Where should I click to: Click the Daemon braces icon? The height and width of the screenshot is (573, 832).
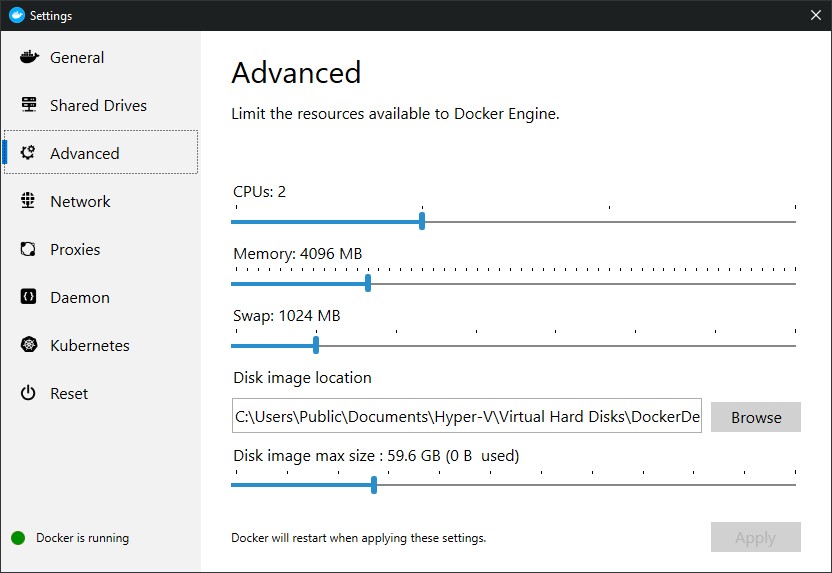[x=28, y=297]
